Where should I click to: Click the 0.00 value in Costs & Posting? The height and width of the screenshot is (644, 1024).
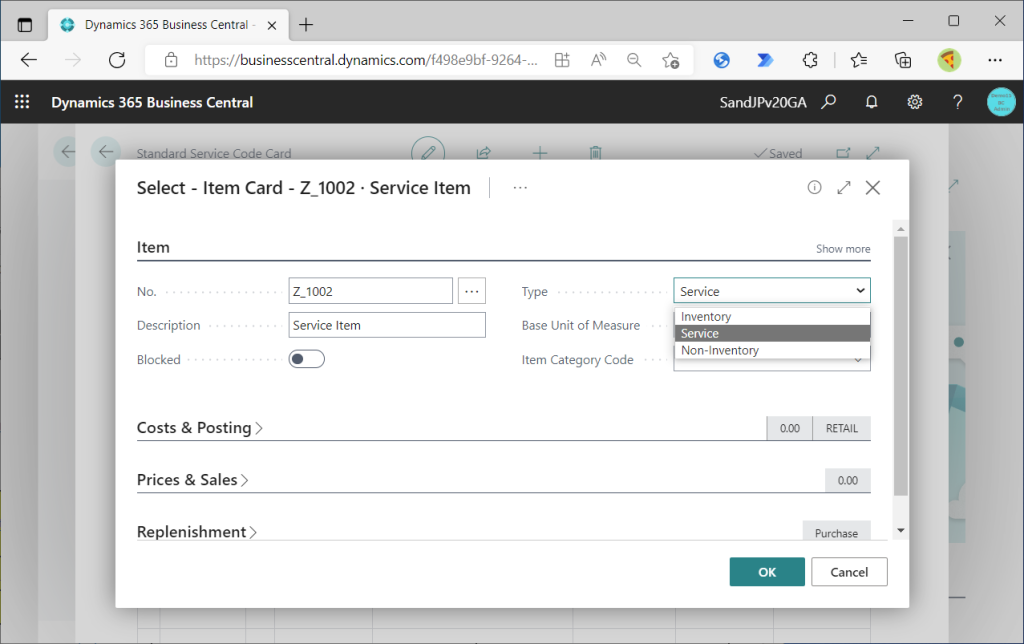pos(790,428)
